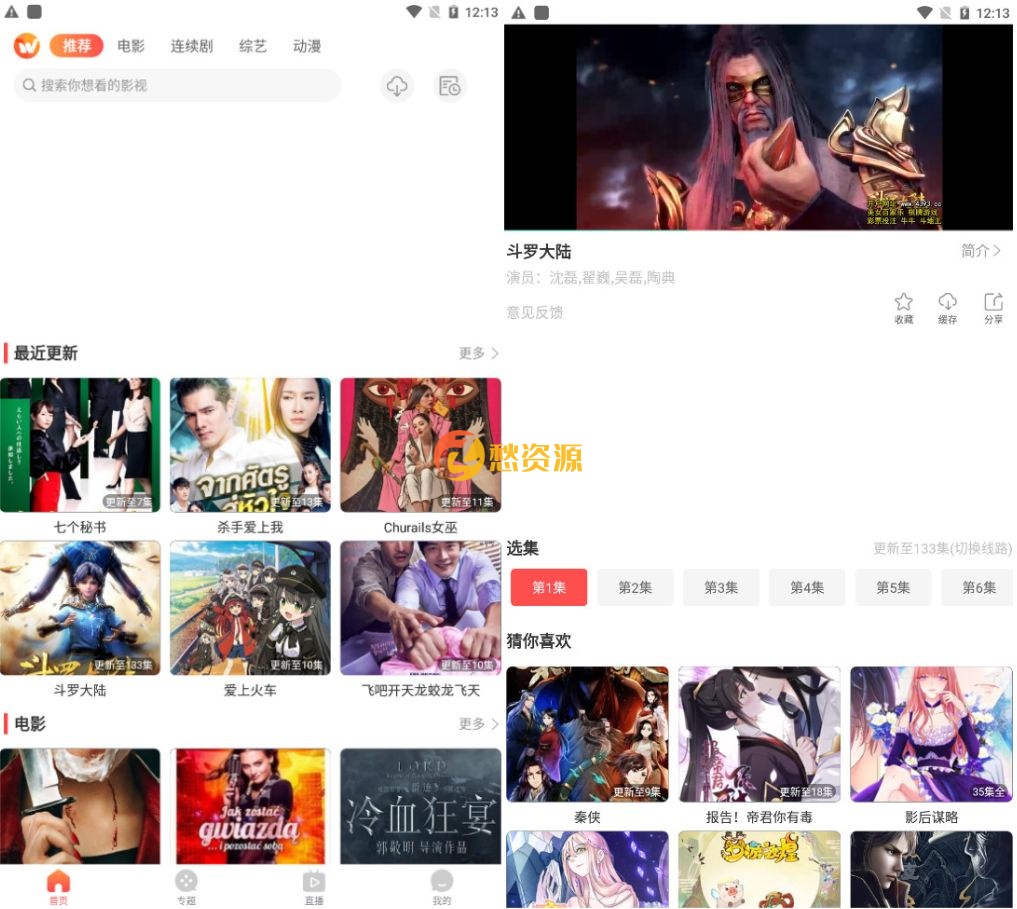Tap the 缓存 download icon for 斗罗大陆
Image resolution: width=1017 pixels, height=909 pixels.
(947, 307)
